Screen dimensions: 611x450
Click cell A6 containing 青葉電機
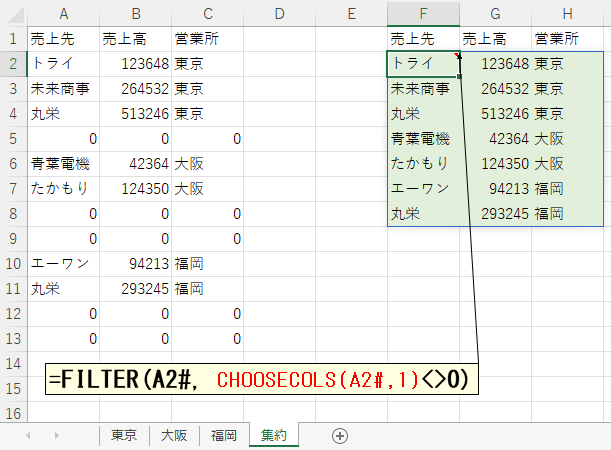[64, 164]
